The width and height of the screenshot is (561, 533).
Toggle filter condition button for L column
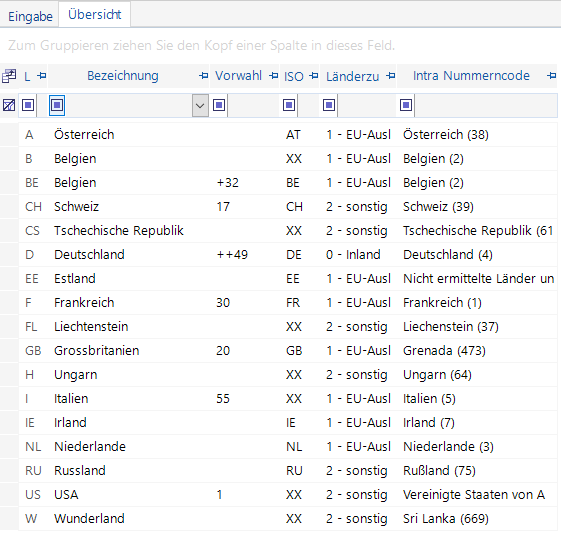(x=28, y=105)
